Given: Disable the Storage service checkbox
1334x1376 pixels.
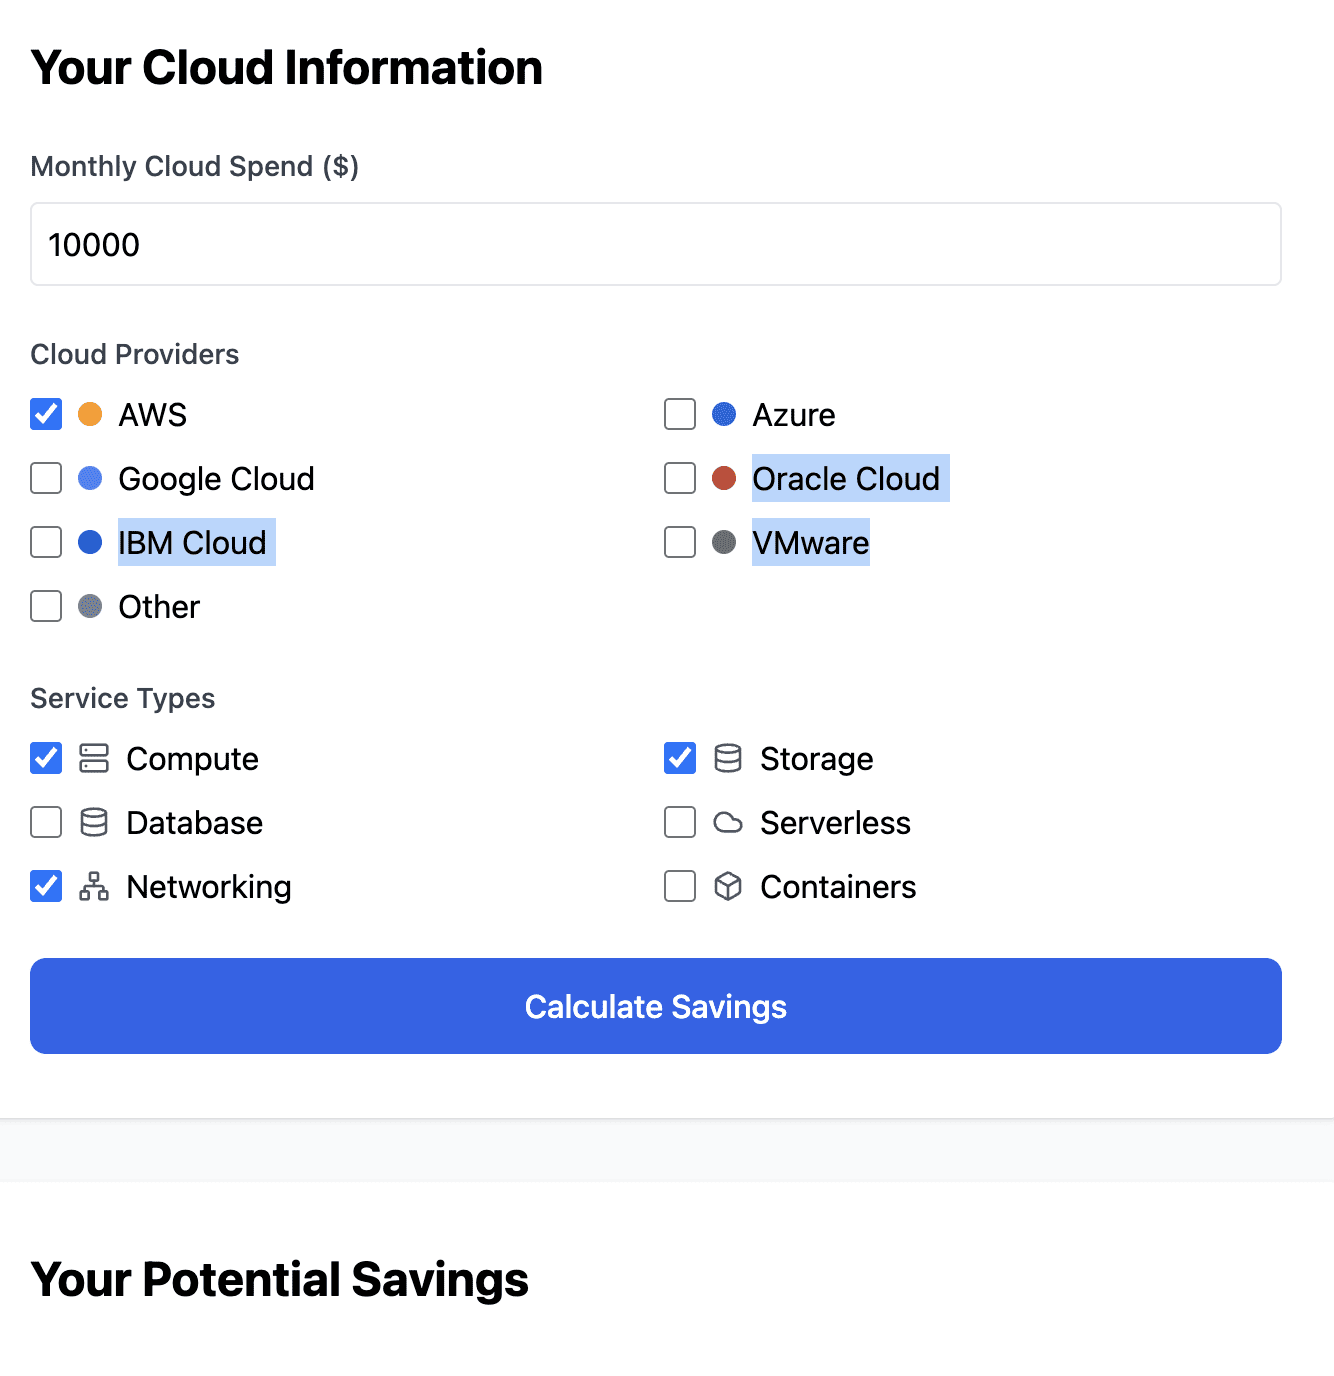Looking at the screenshot, I should pyautogui.click(x=680, y=758).
